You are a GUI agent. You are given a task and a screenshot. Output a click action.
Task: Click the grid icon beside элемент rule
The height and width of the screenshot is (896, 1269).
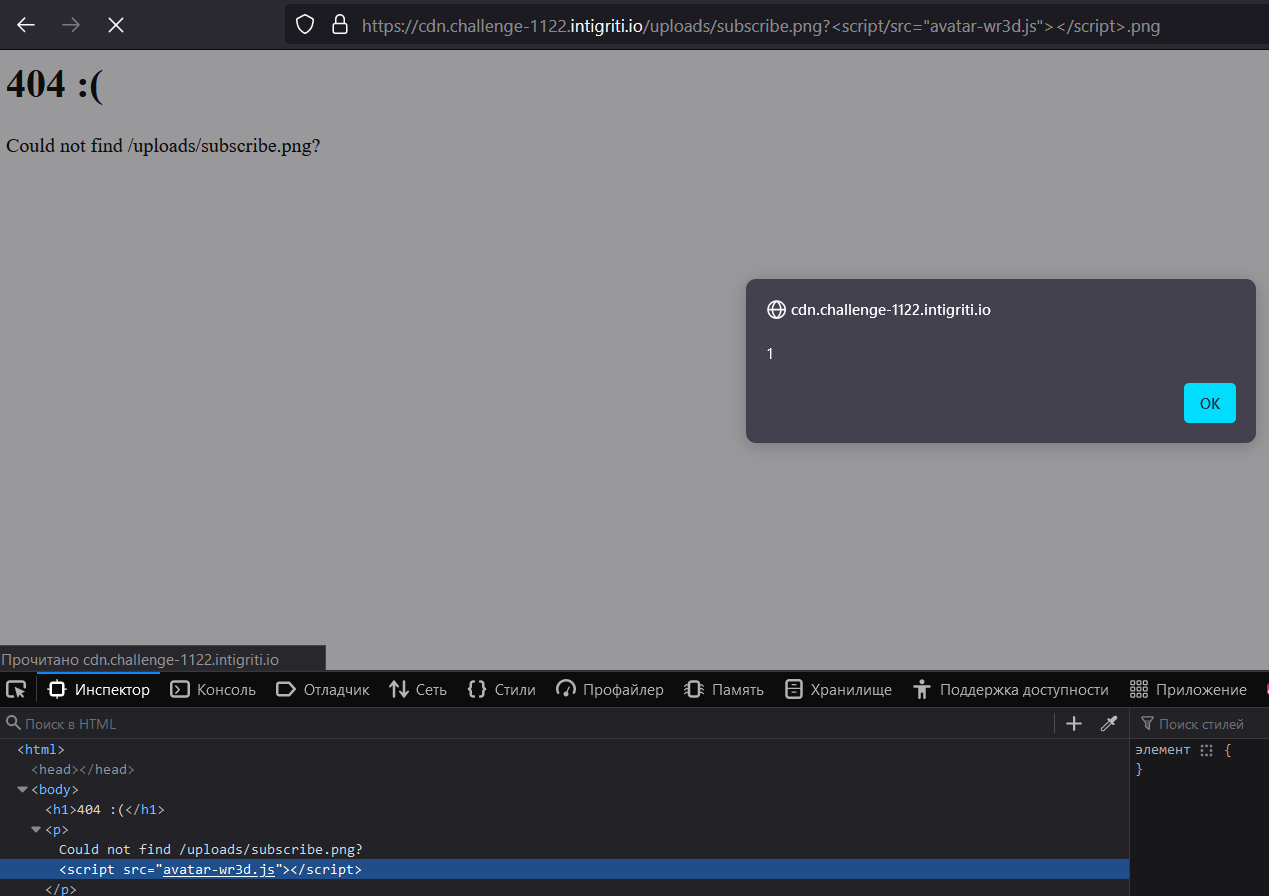pyautogui.click(x=1207, y=749)
